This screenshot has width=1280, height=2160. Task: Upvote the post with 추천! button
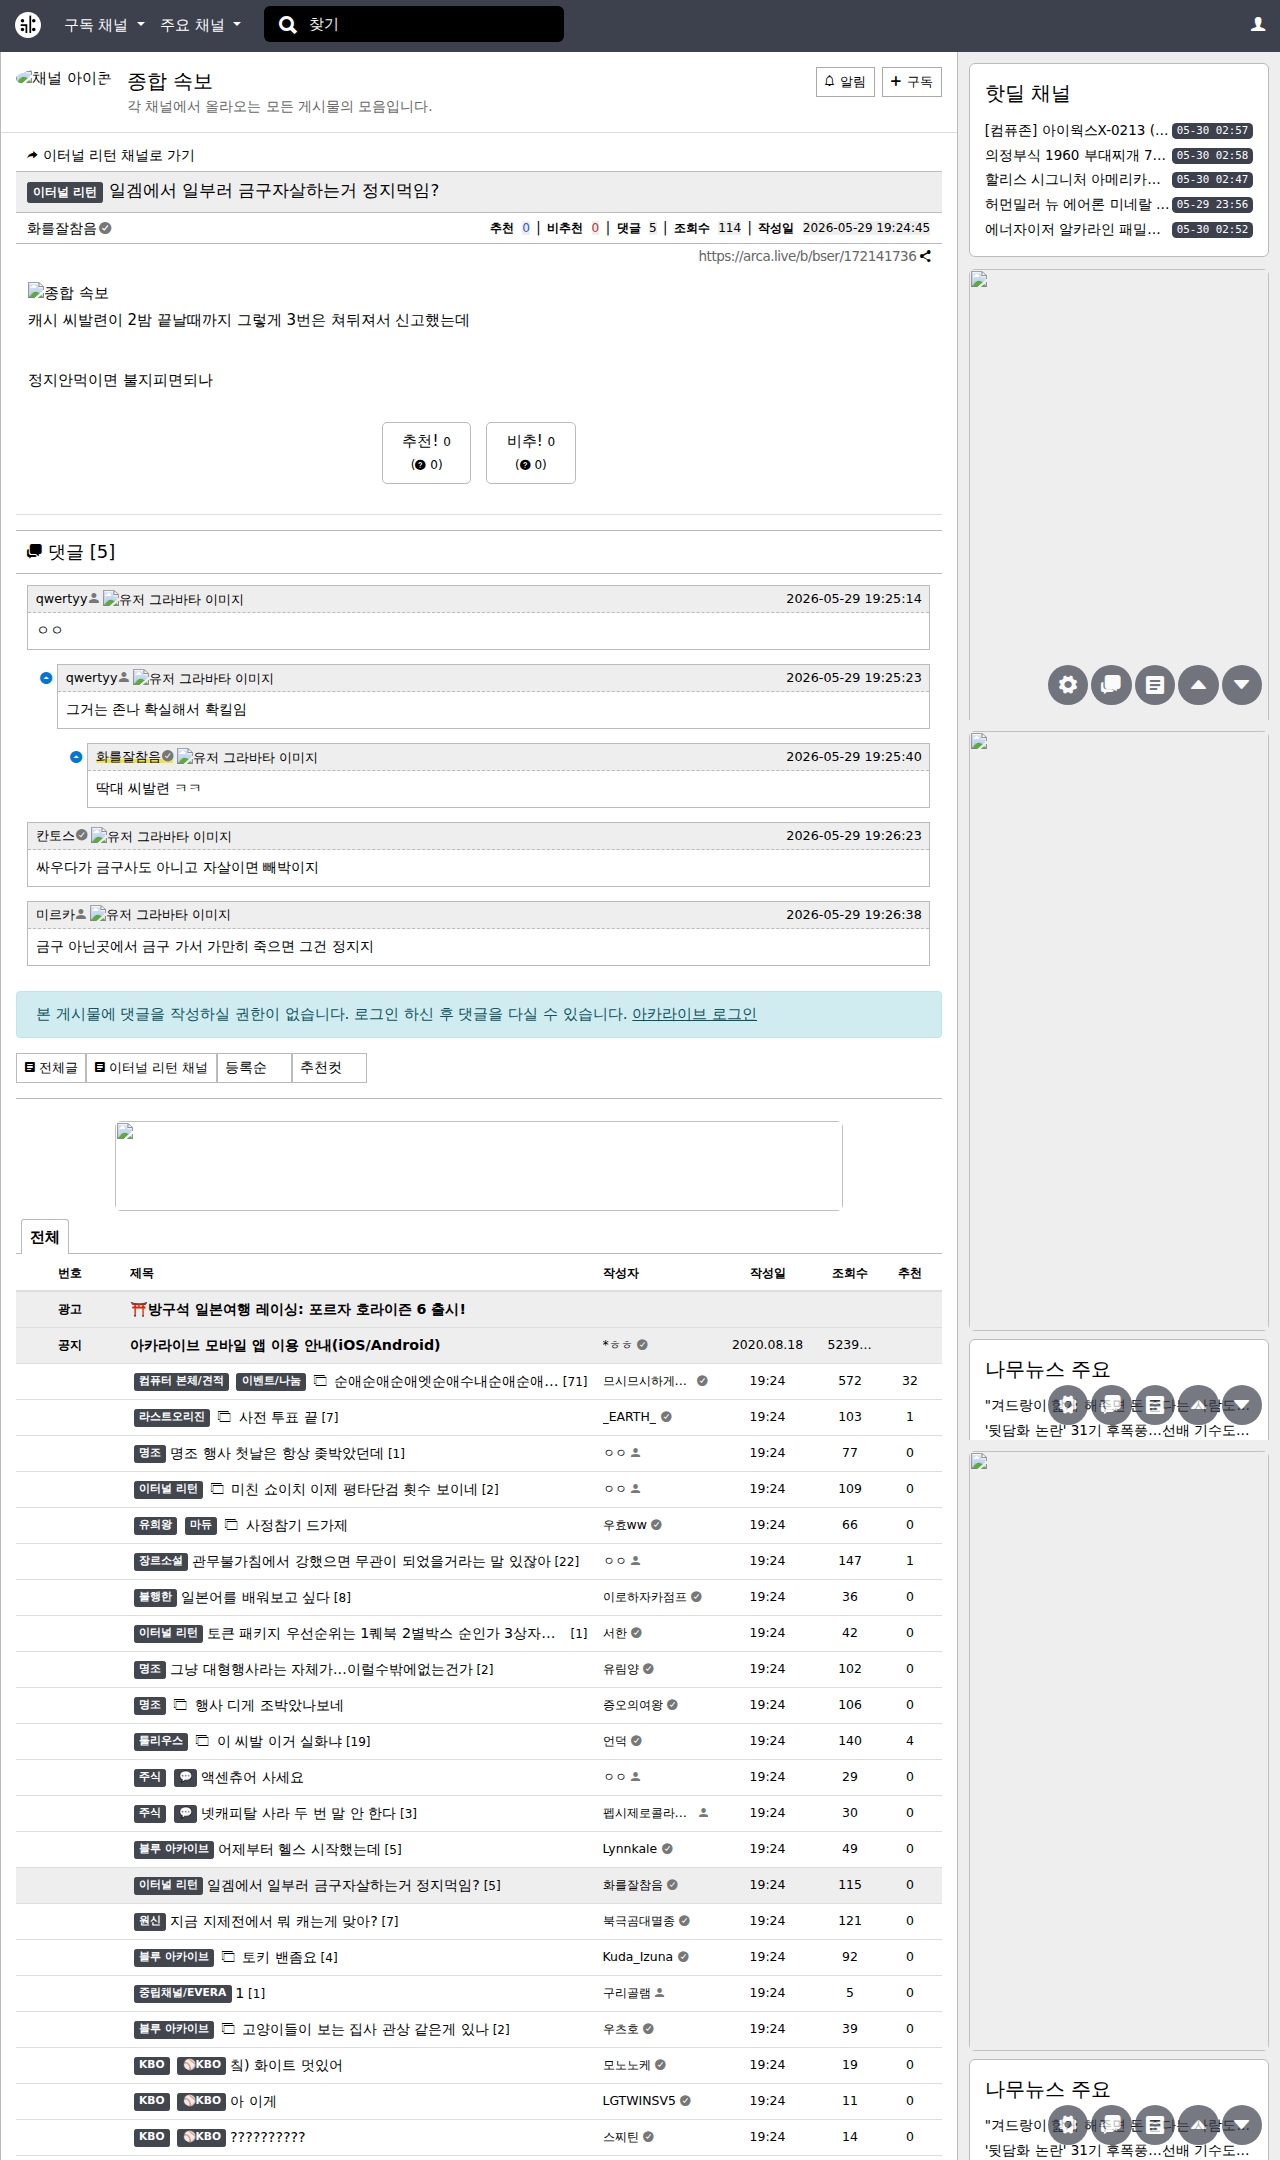426,453
